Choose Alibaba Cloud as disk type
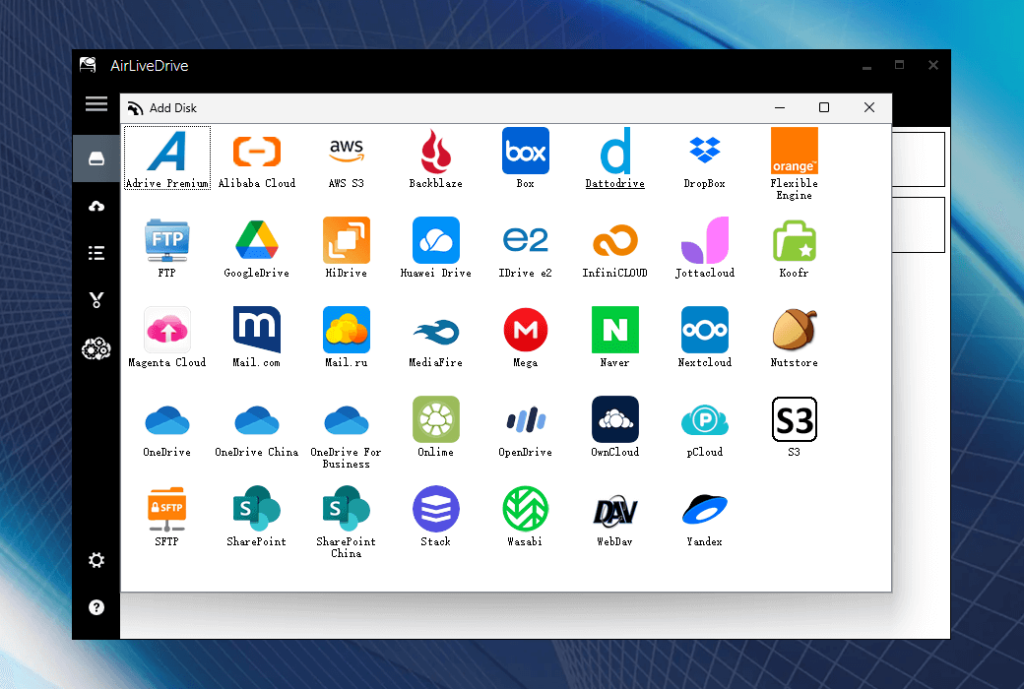This screenshot has width=1024, height=689. (x=257, y=158)
